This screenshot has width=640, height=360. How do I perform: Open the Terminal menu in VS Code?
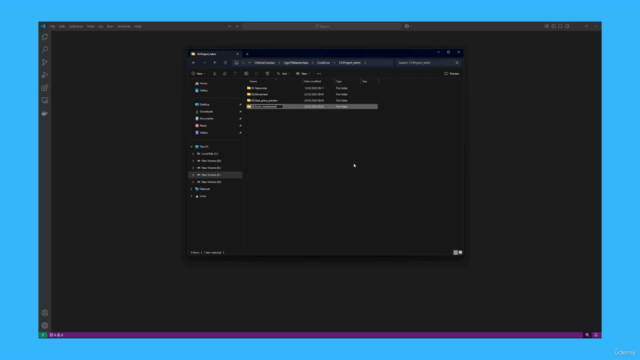(124, 26)
